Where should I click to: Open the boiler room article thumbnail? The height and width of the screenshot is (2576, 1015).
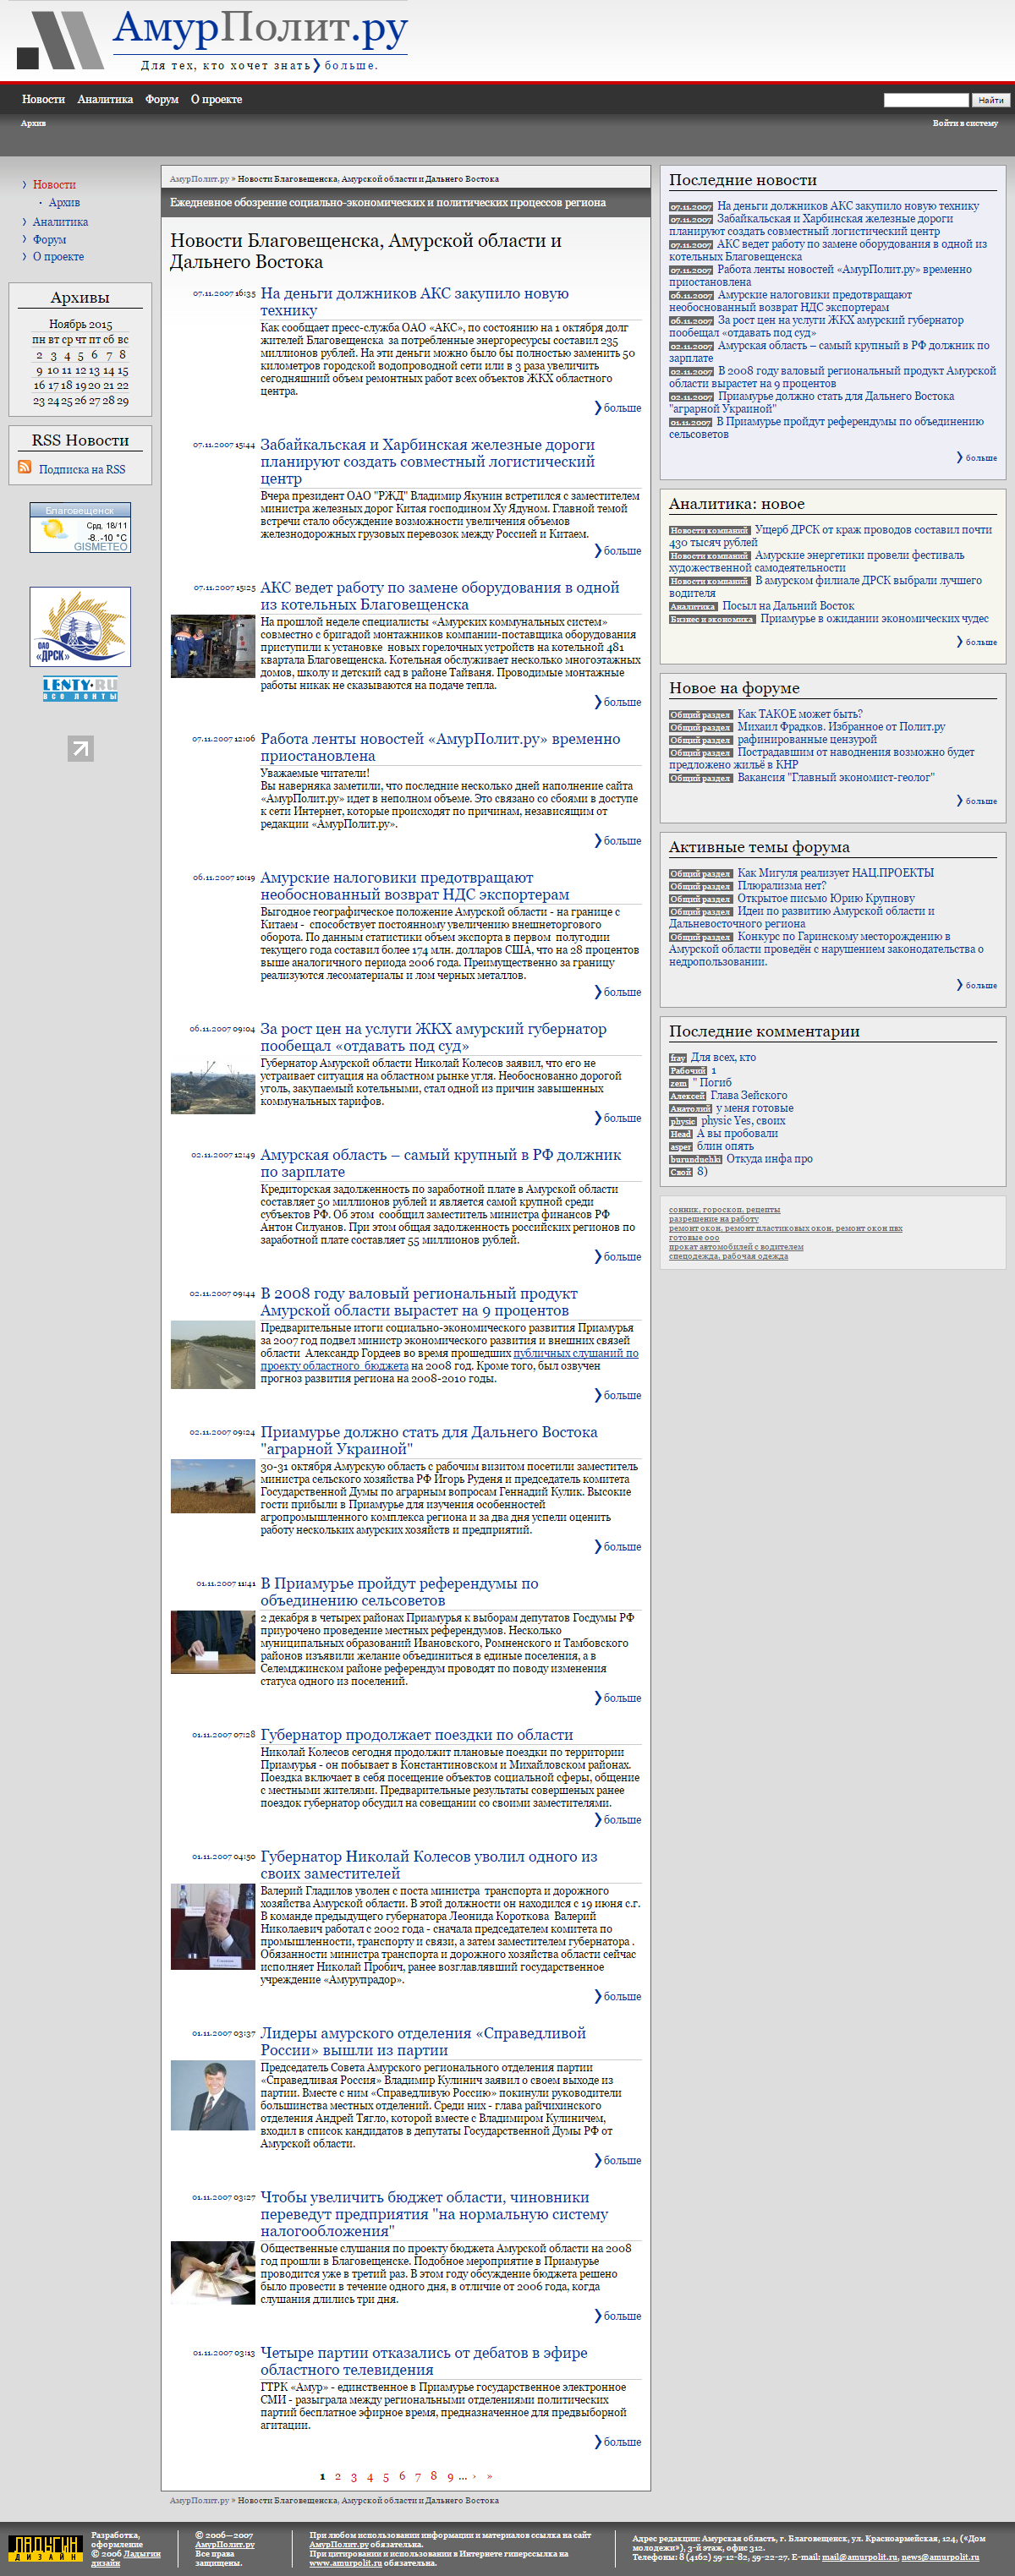(212, 646)
